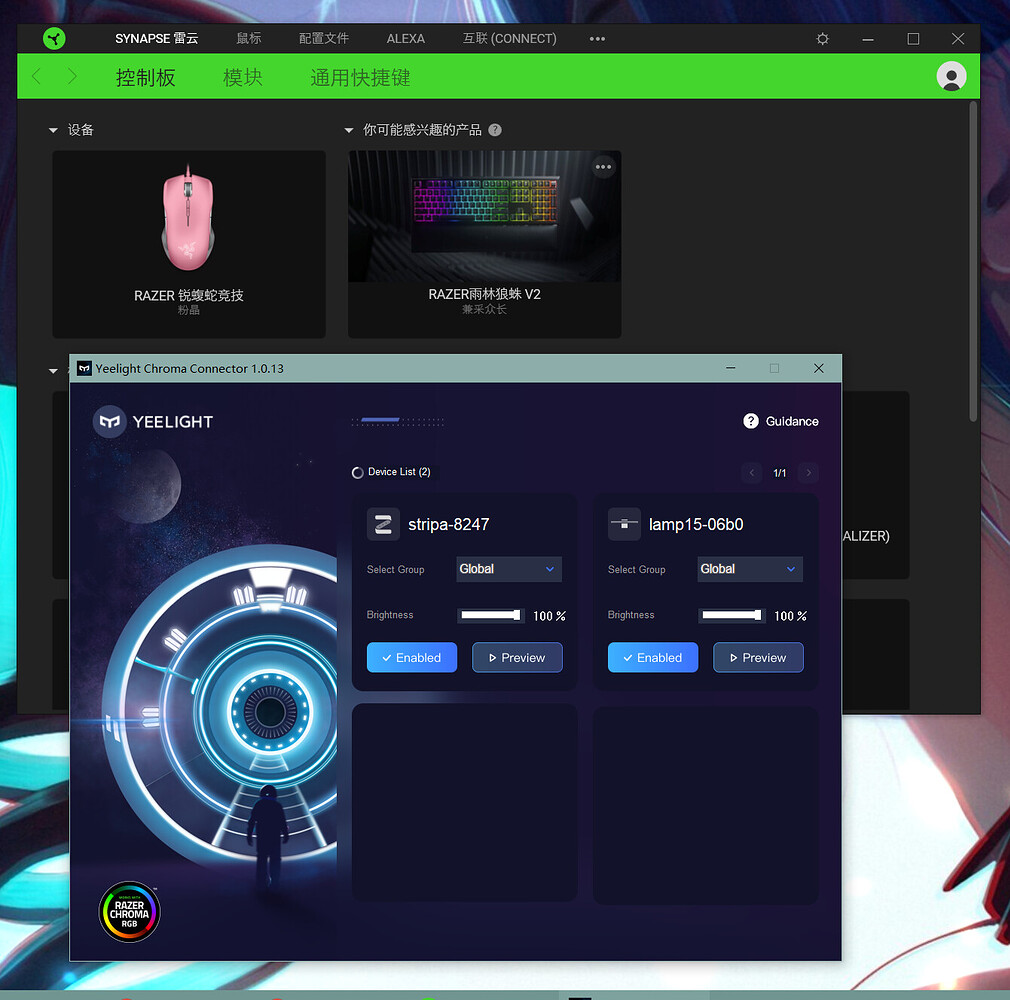Click Yeelight title bar app icon
Viewport: 1010px width, 1000px height.
pos(84,369)
